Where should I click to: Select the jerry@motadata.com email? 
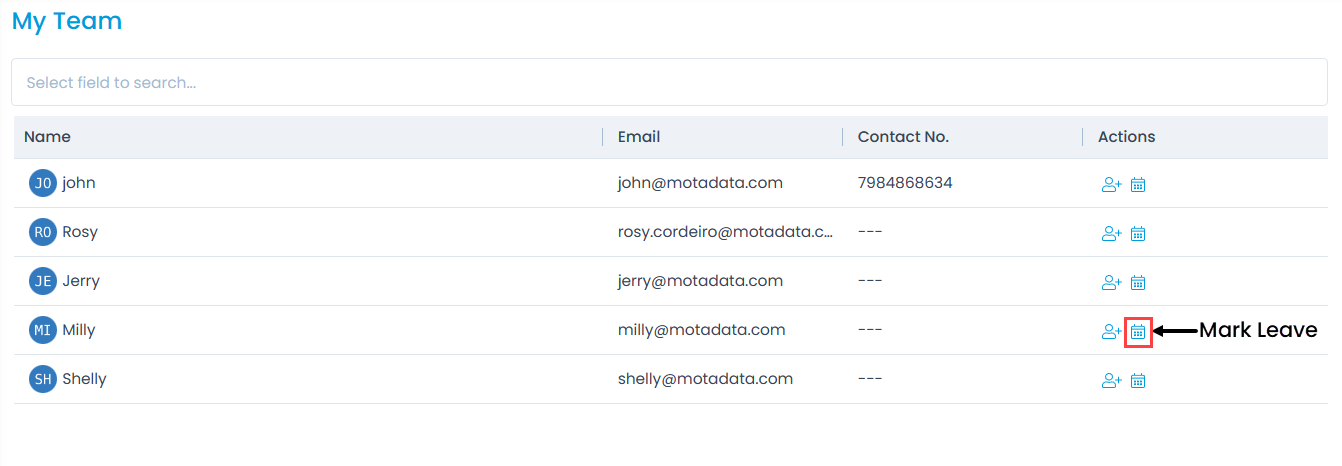click(x=700, y=281)
